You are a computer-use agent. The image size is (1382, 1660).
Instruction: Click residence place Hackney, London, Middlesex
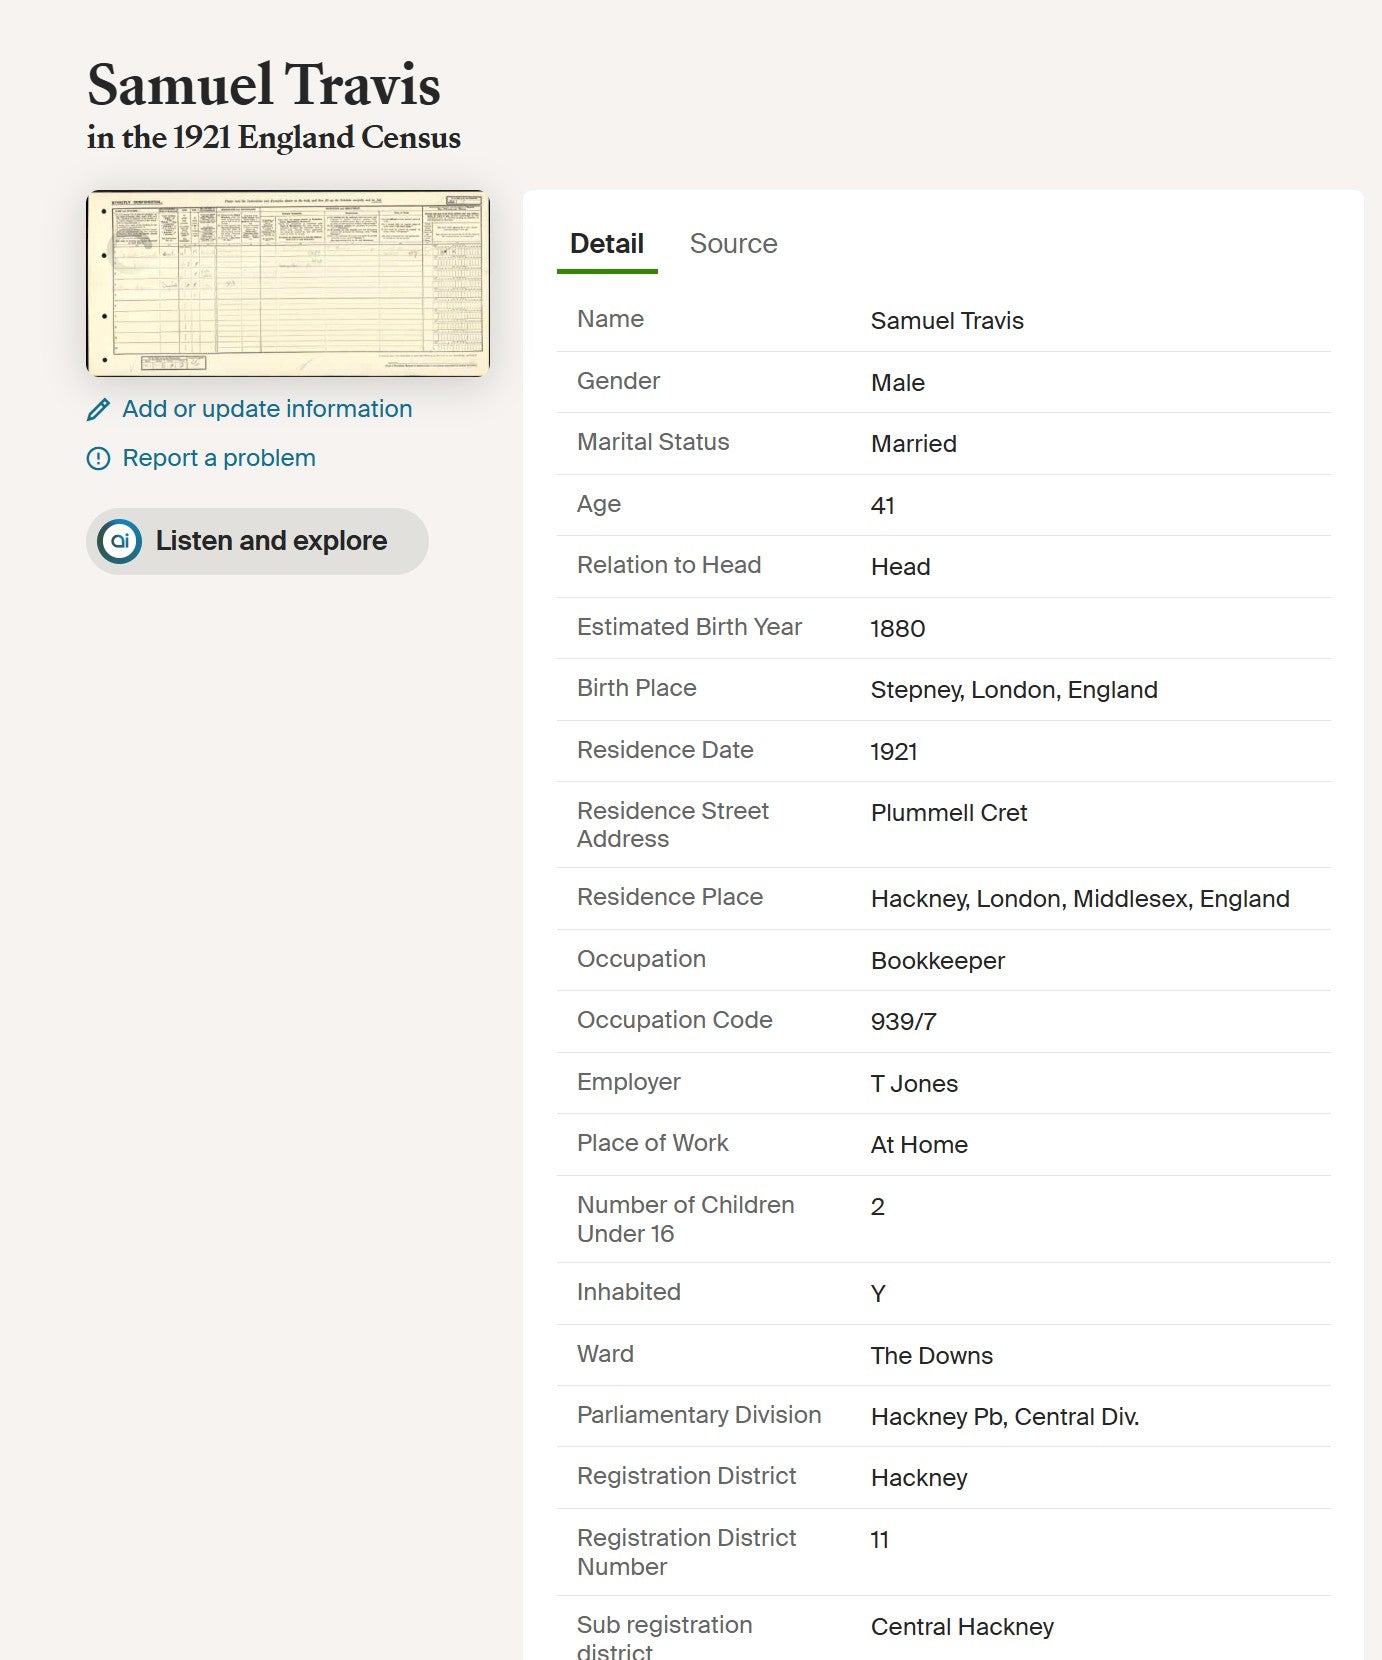click(x=1079, y=899)
